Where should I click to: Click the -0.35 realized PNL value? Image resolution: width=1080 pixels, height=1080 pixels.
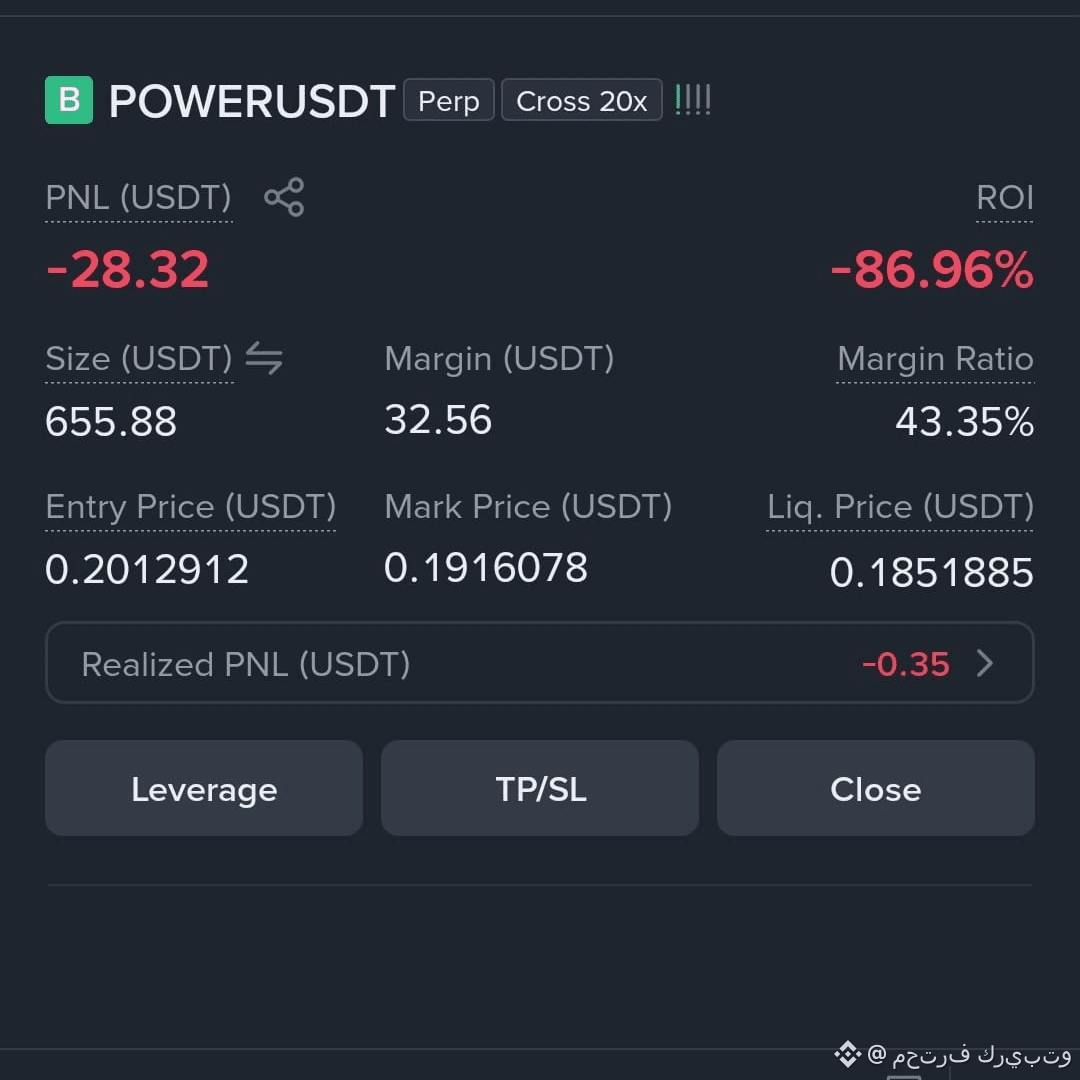point(905,665)
